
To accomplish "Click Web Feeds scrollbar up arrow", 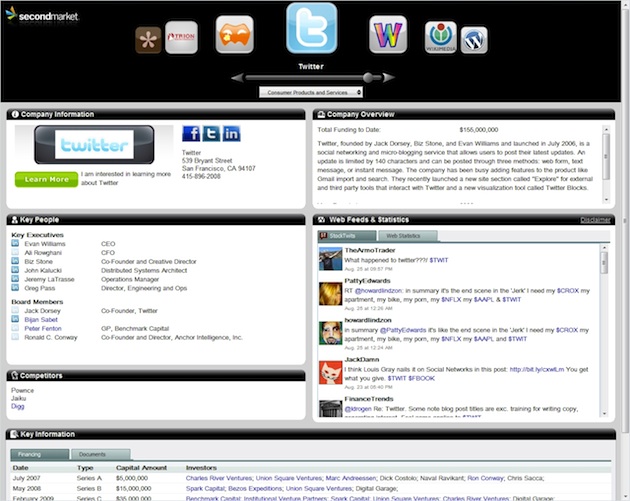I will (x=604, y=248).
